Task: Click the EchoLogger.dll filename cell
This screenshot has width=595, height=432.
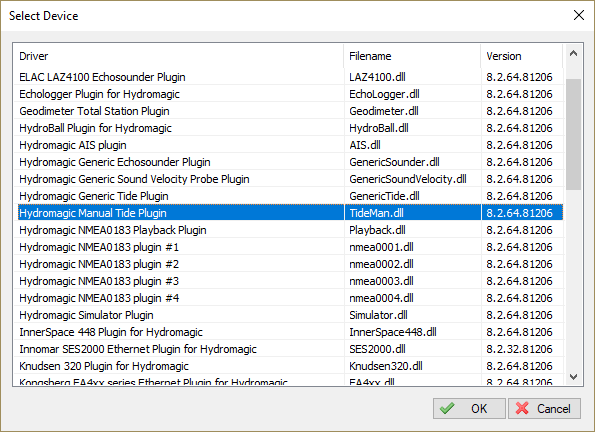Action: [384, 94]
